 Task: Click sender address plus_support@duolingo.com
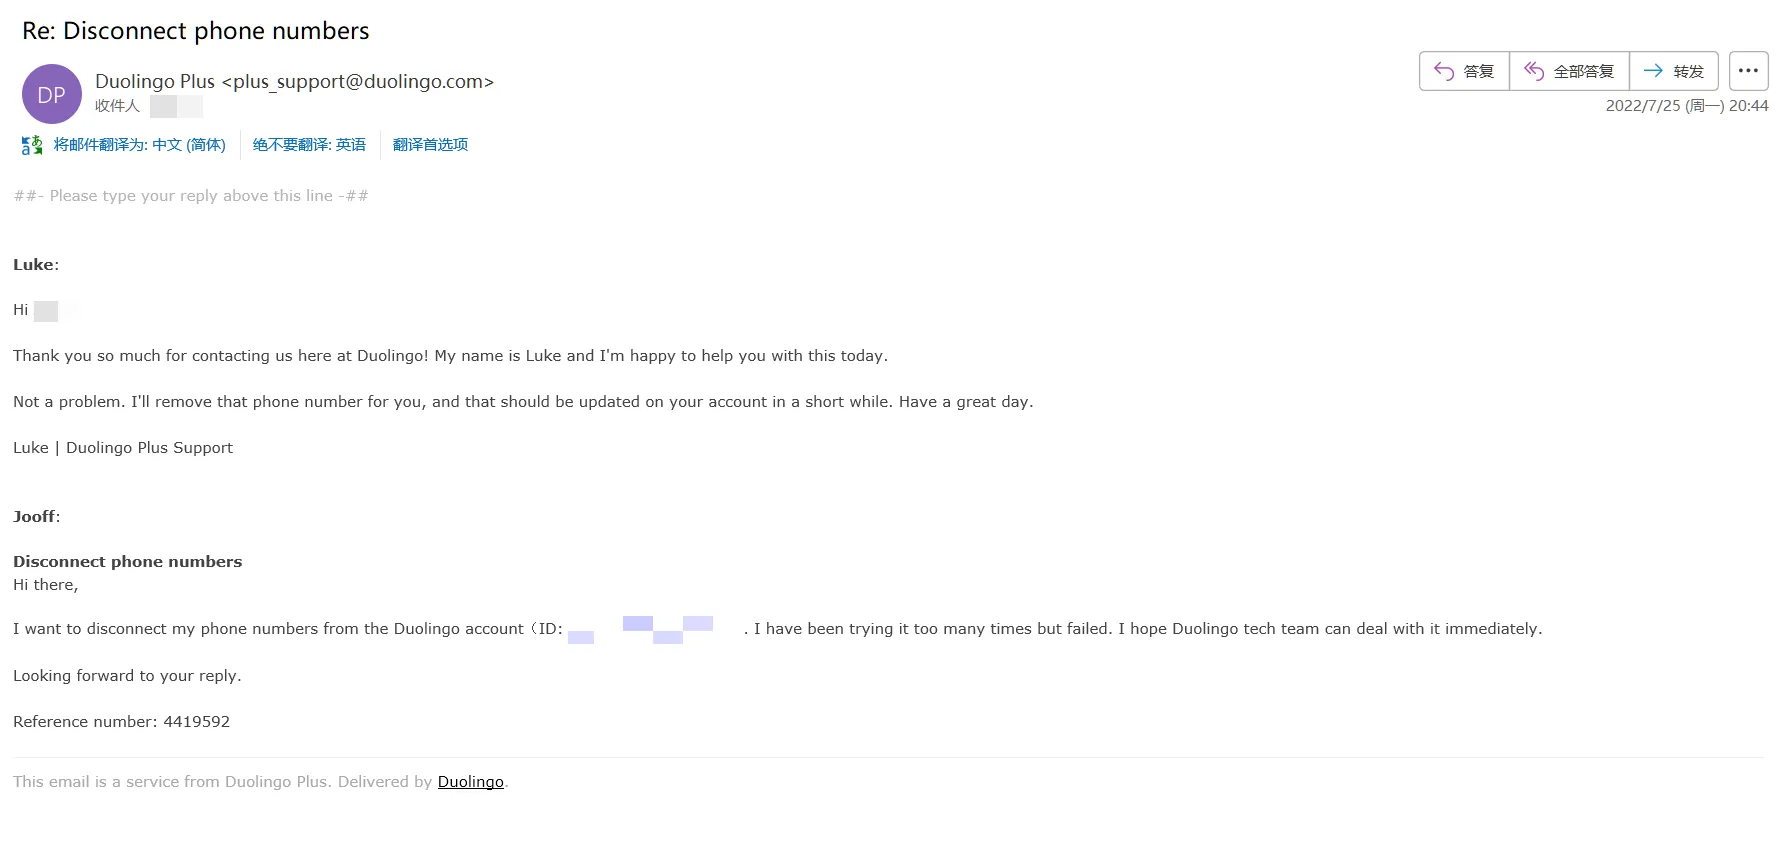[358, 82]
